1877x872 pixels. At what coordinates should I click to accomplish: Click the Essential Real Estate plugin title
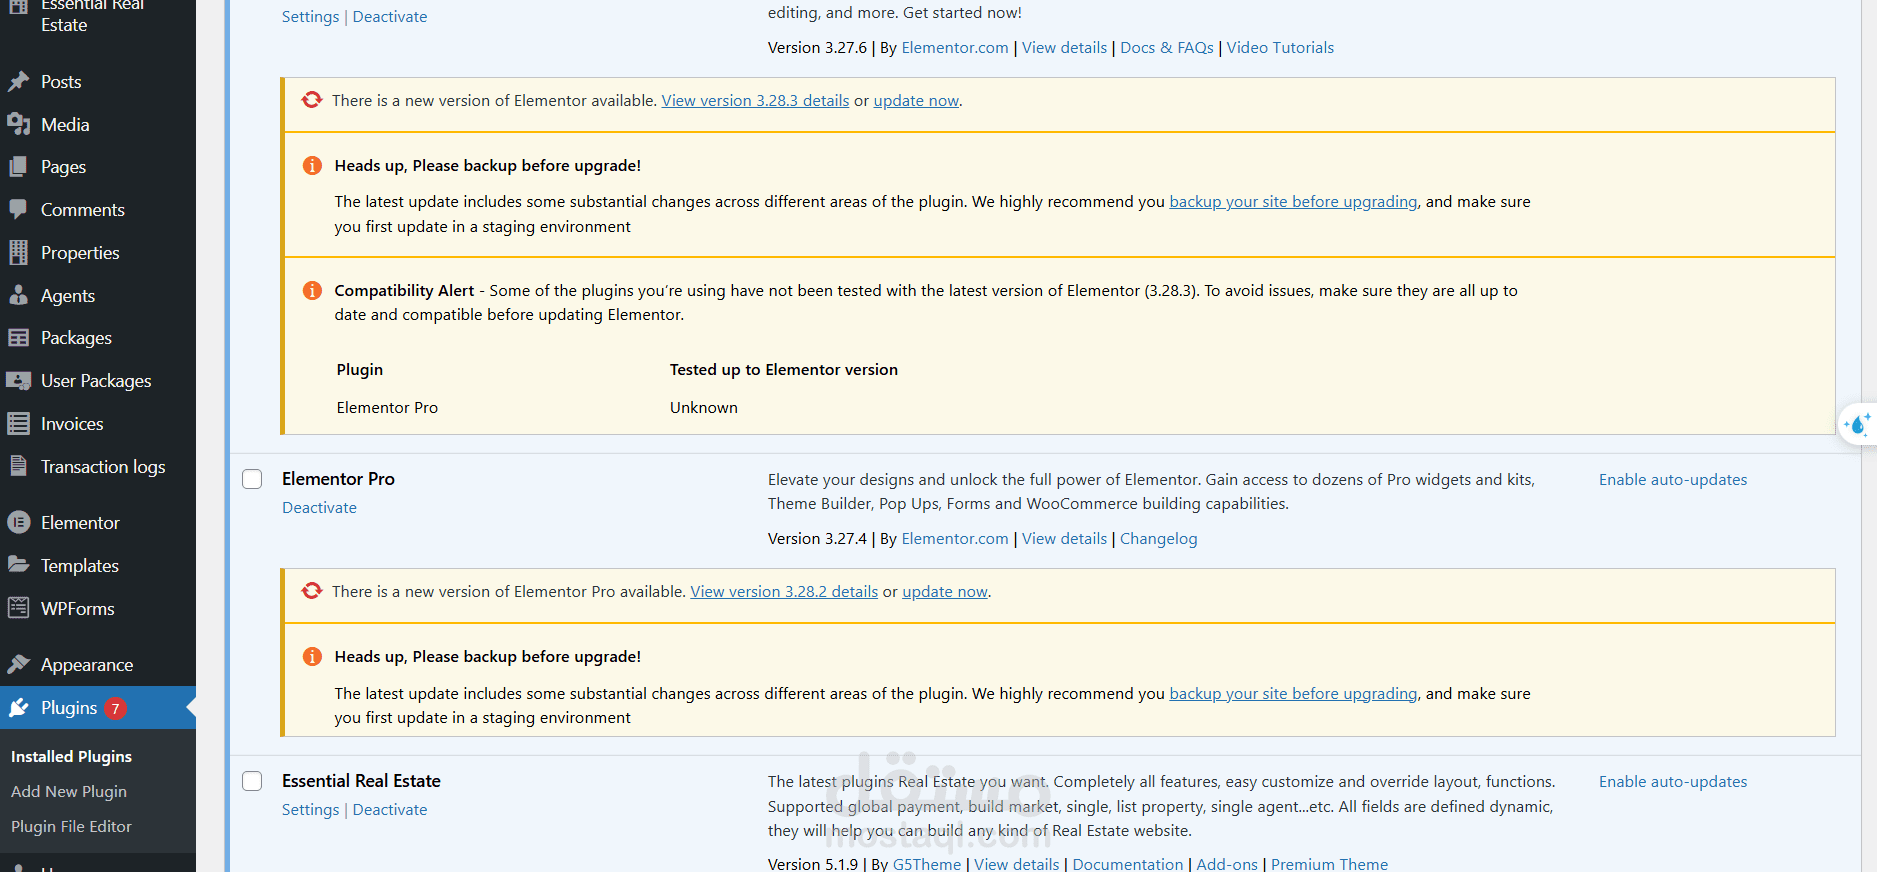pos(361,781)
